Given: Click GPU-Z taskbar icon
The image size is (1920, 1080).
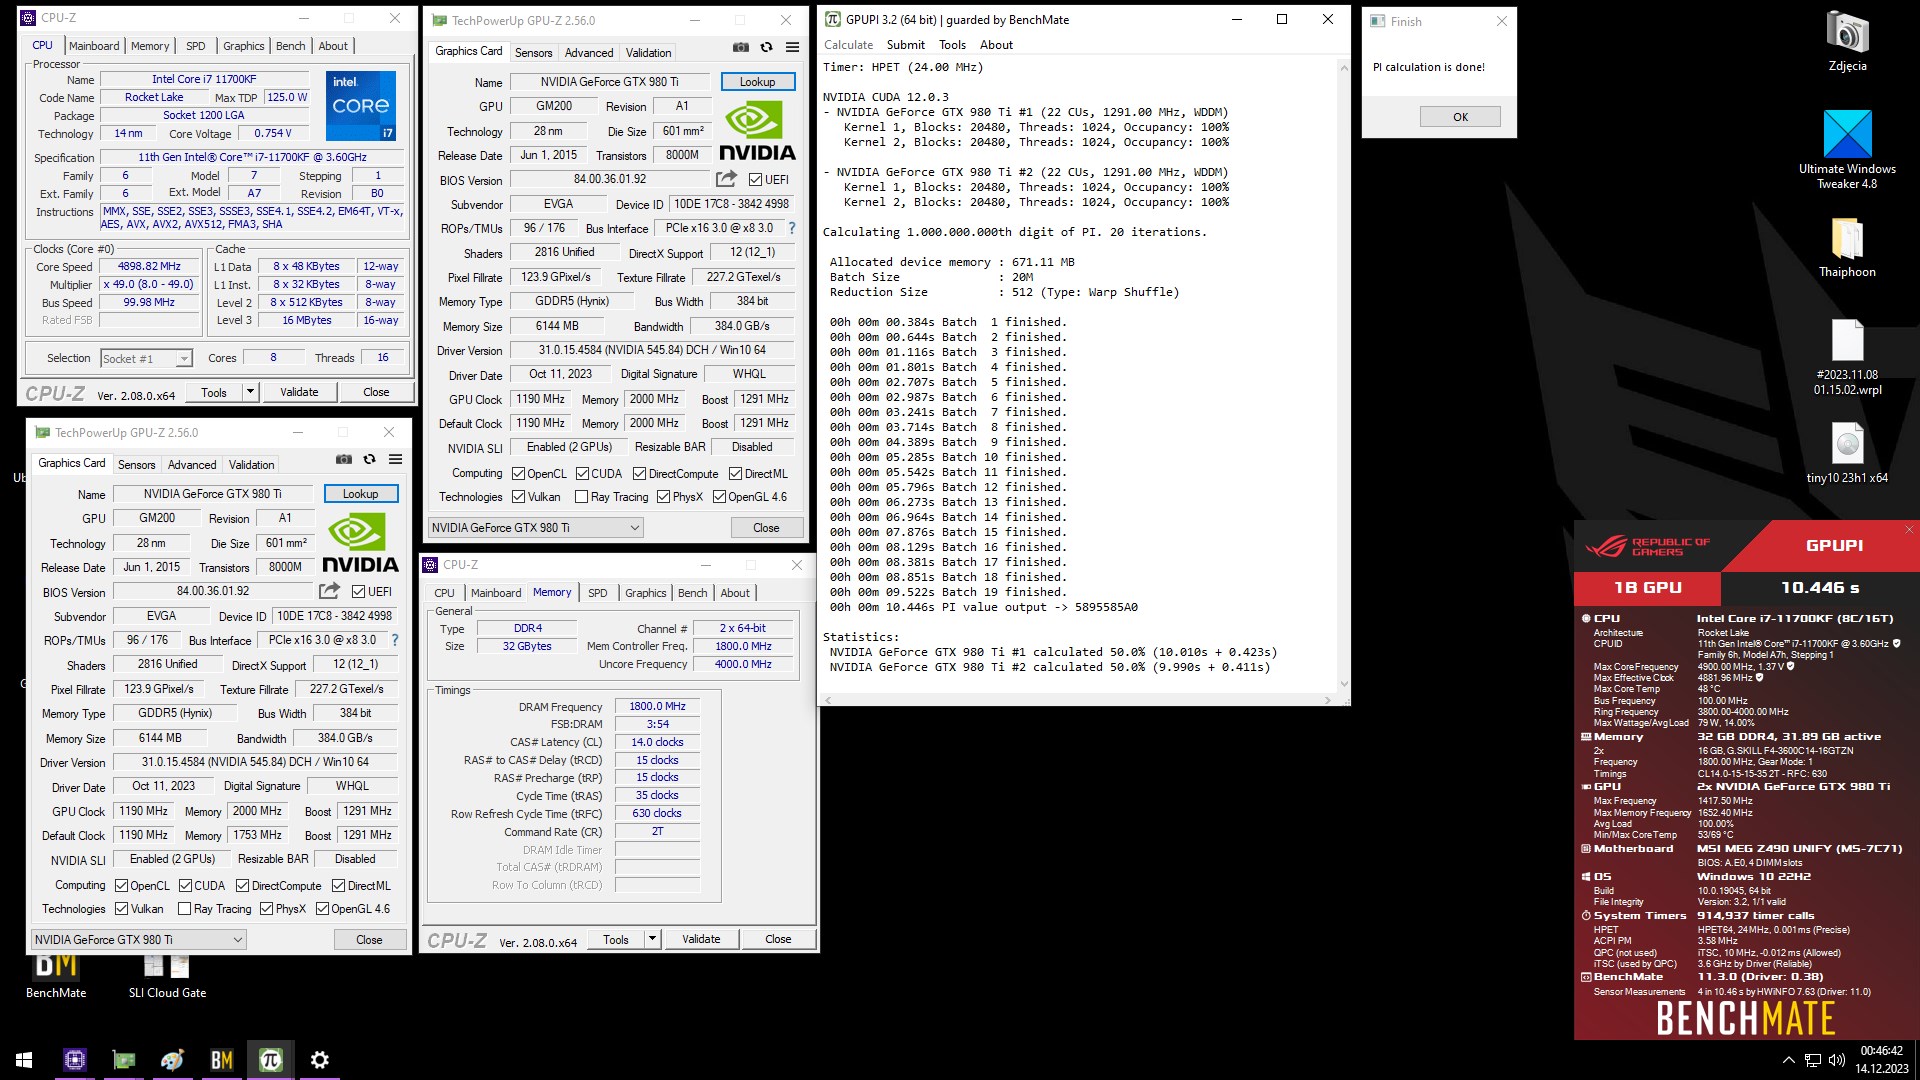Looking at the screenshot, I should [x=124, y=1060].
